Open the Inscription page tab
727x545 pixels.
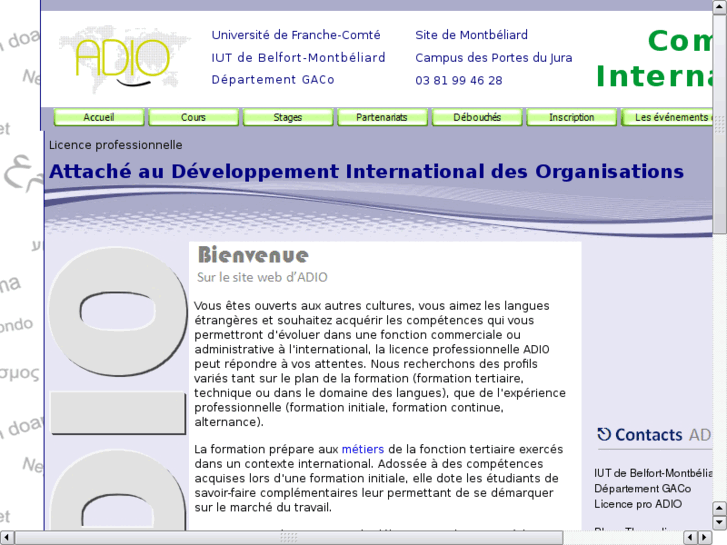pyautogui.click(x=571, y=117)
